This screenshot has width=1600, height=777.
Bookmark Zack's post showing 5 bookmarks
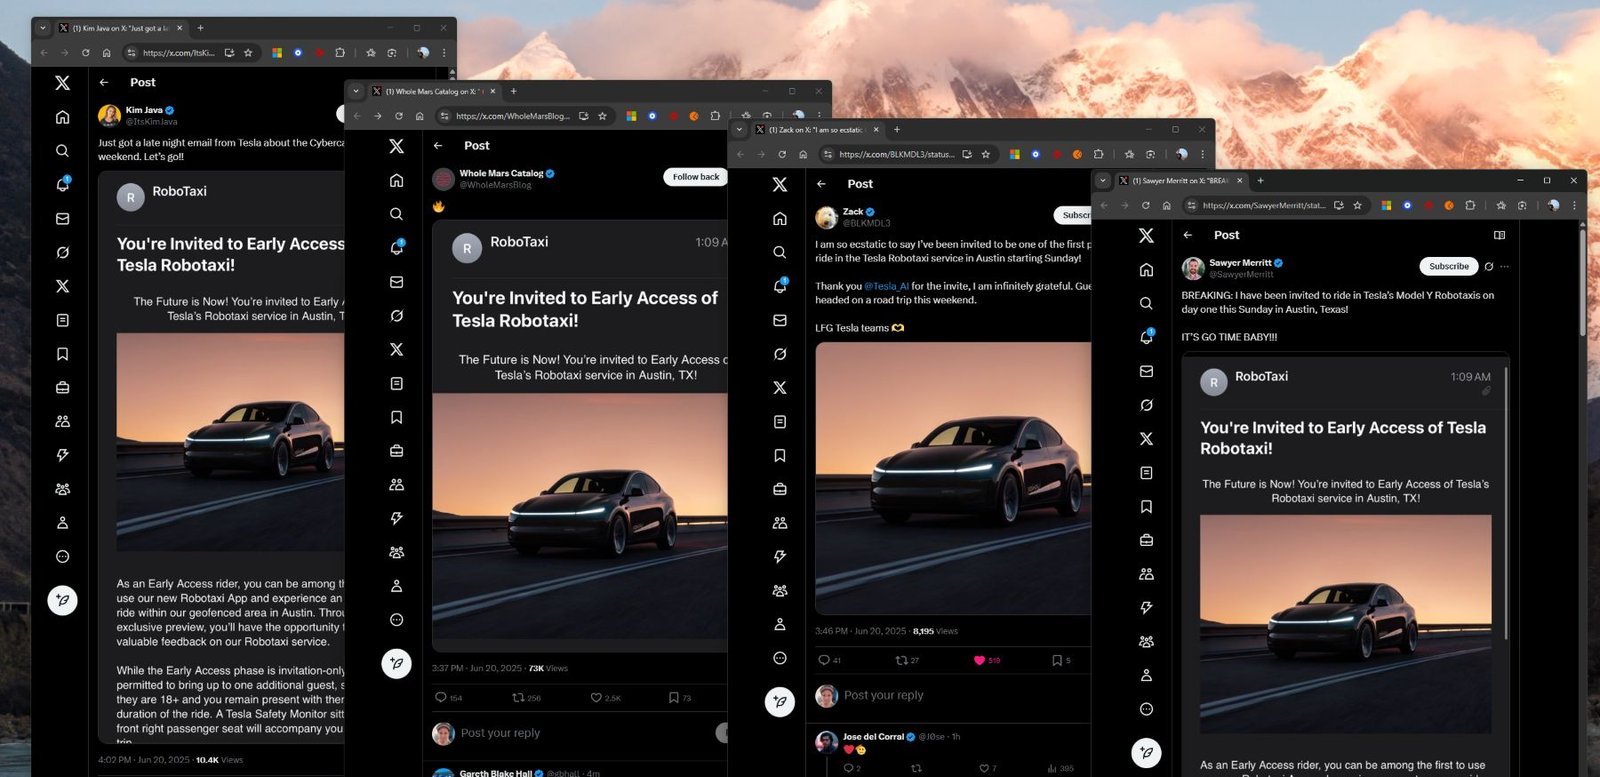coord(1056,660)
